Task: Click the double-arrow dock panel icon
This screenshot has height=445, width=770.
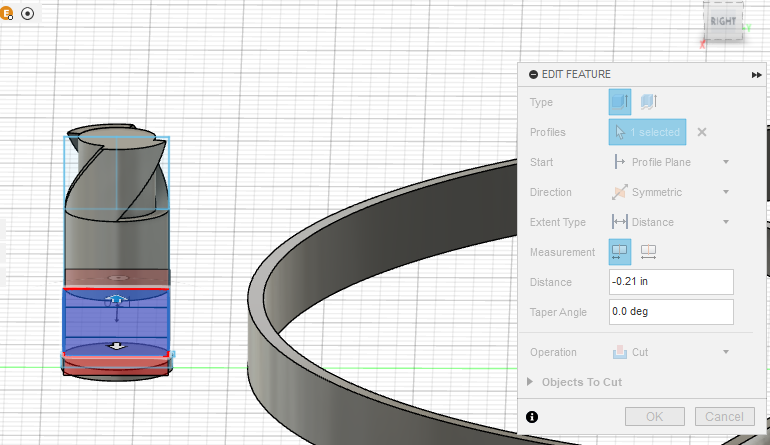Action: pyautogui.click(x=756, y=75)
